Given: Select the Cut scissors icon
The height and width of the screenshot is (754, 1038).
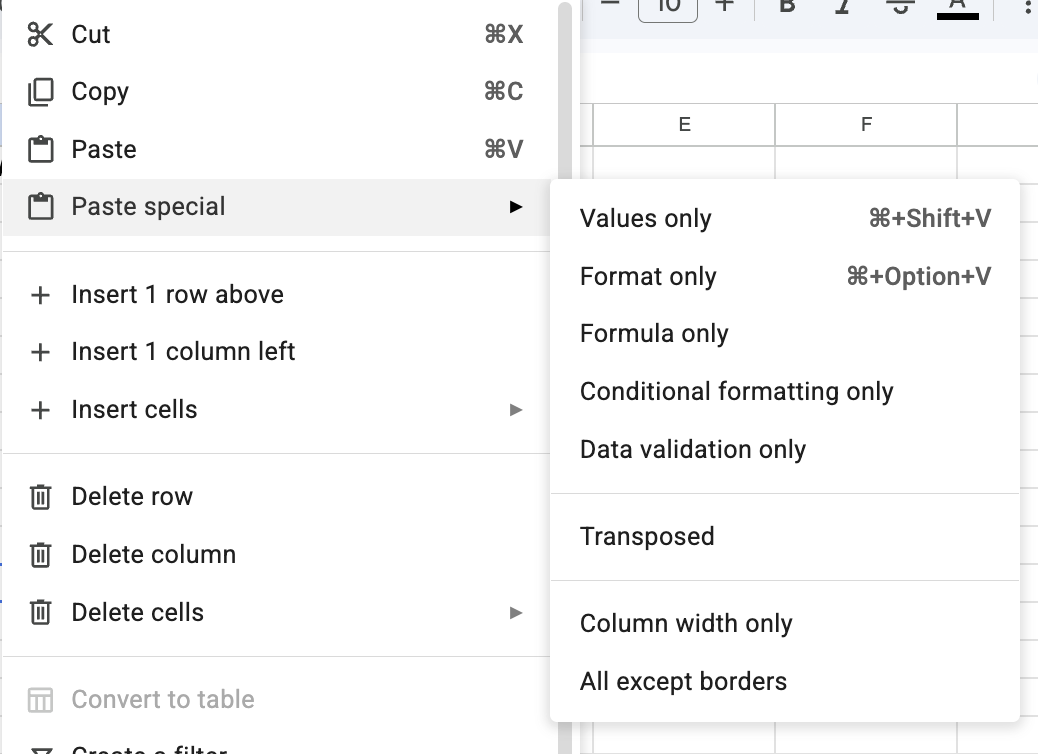Looking at the screenshot, I should point(39,33).
